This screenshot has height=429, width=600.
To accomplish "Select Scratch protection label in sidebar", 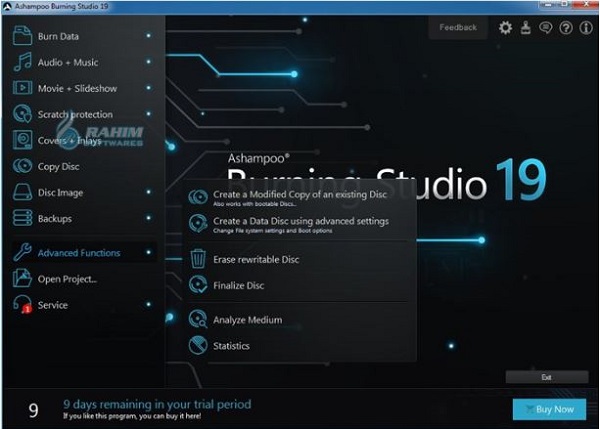I will click(75, 114).
